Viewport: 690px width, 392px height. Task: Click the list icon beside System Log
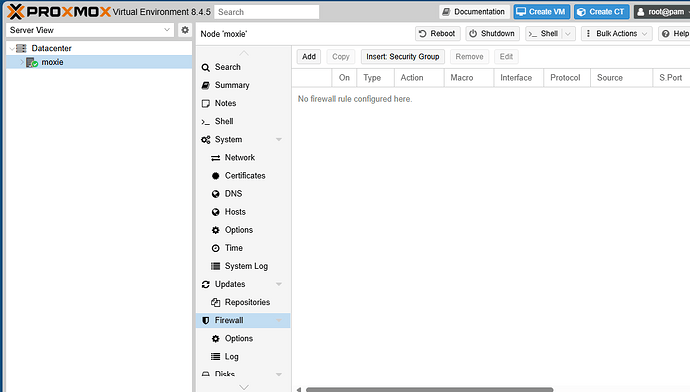pos(216,266)
